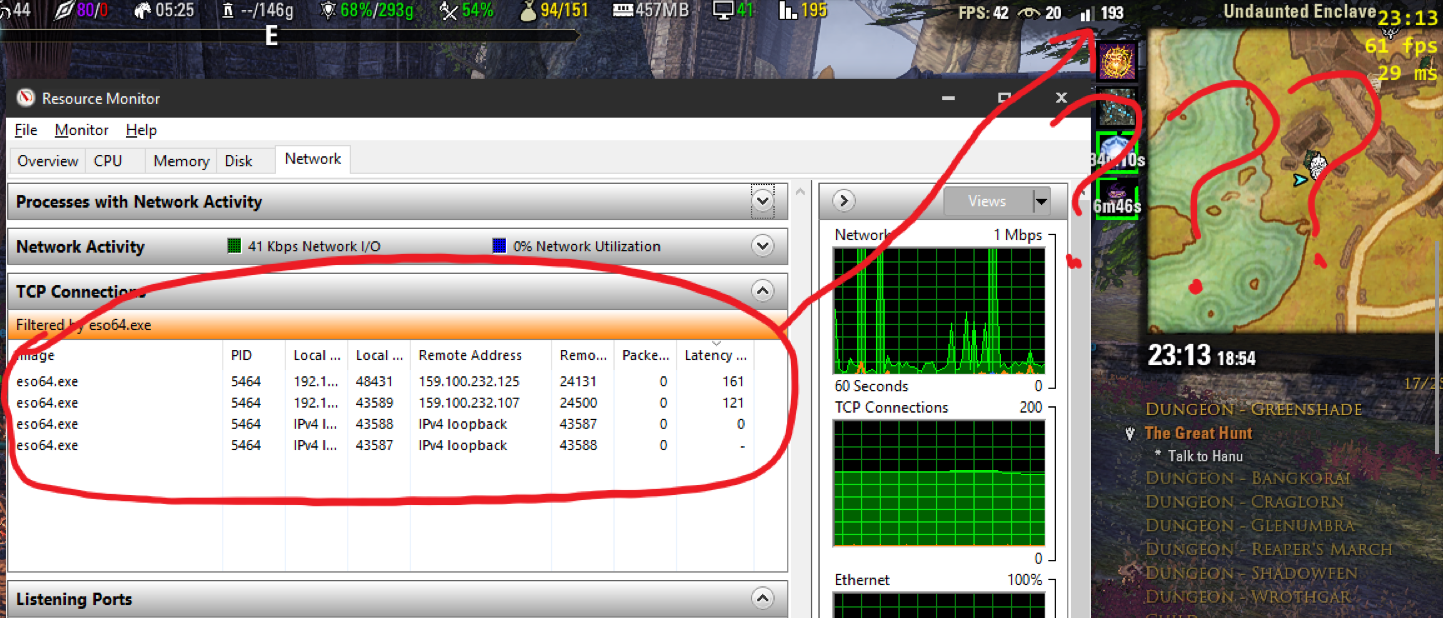
Task: Click the armor durability icon
Action: [x=330, y=11]
